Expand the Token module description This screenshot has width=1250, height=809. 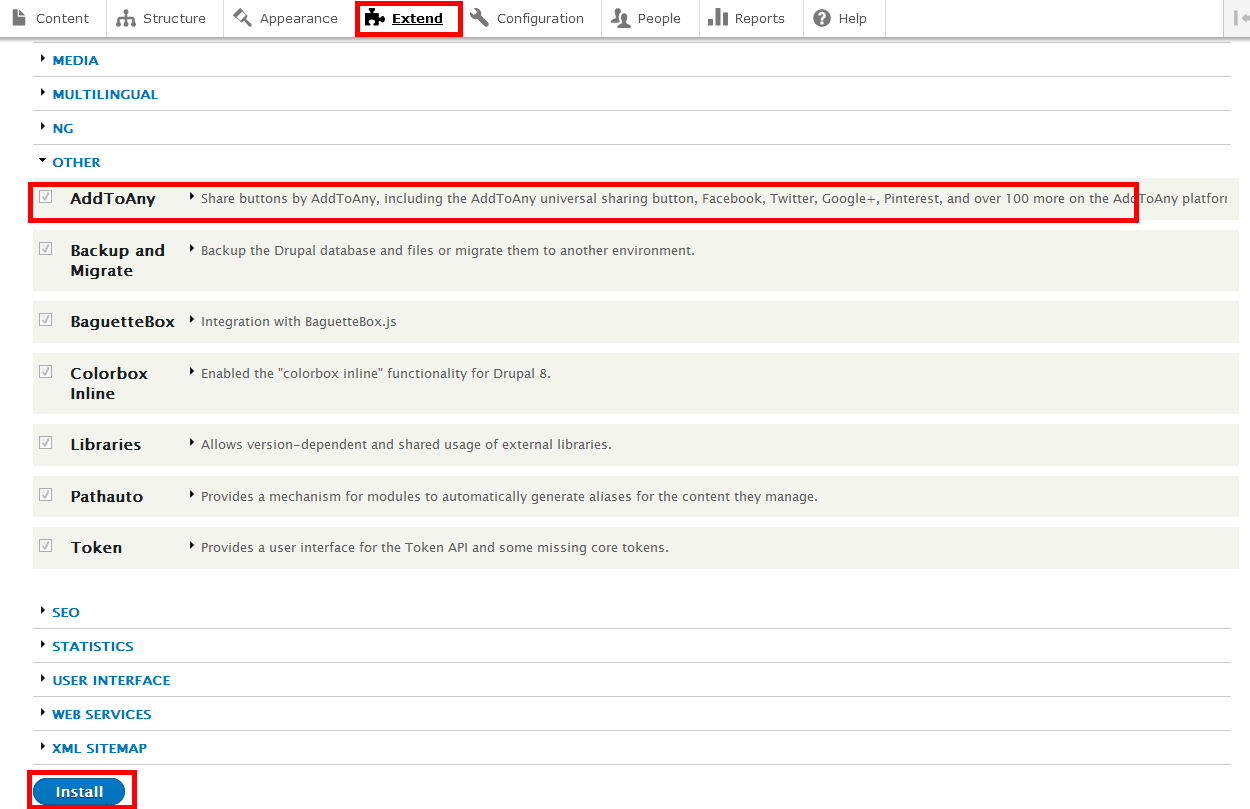[190, 546]
